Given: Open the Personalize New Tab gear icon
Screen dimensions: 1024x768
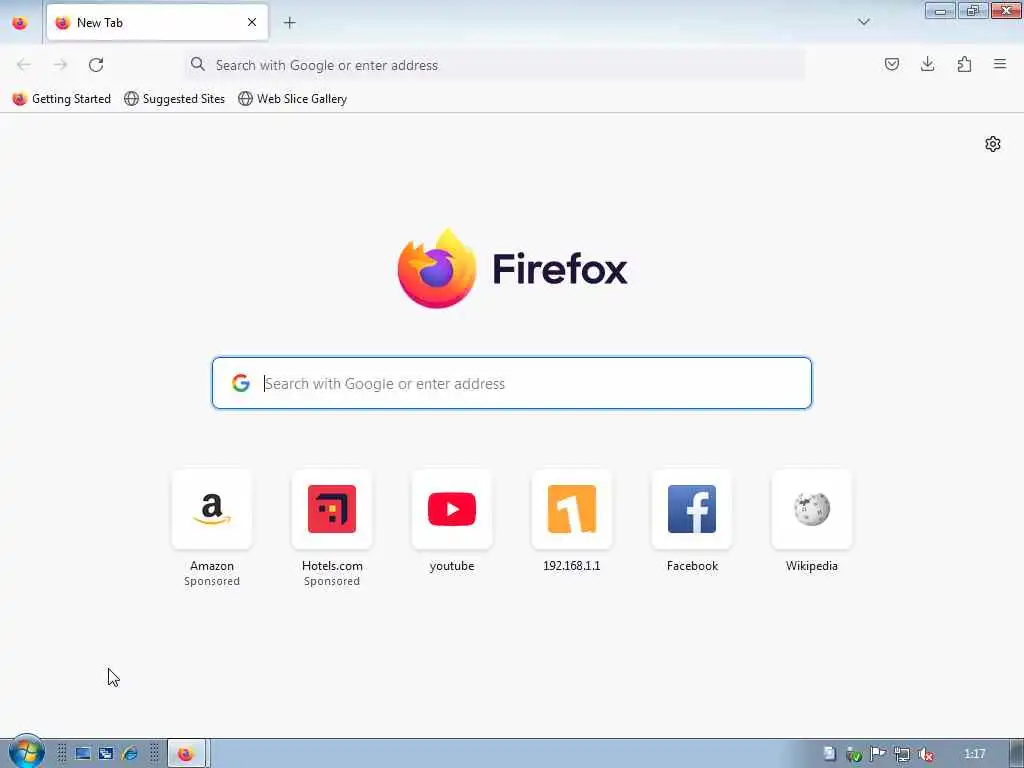Looking at the screenshot, I should tap(993, 144).
